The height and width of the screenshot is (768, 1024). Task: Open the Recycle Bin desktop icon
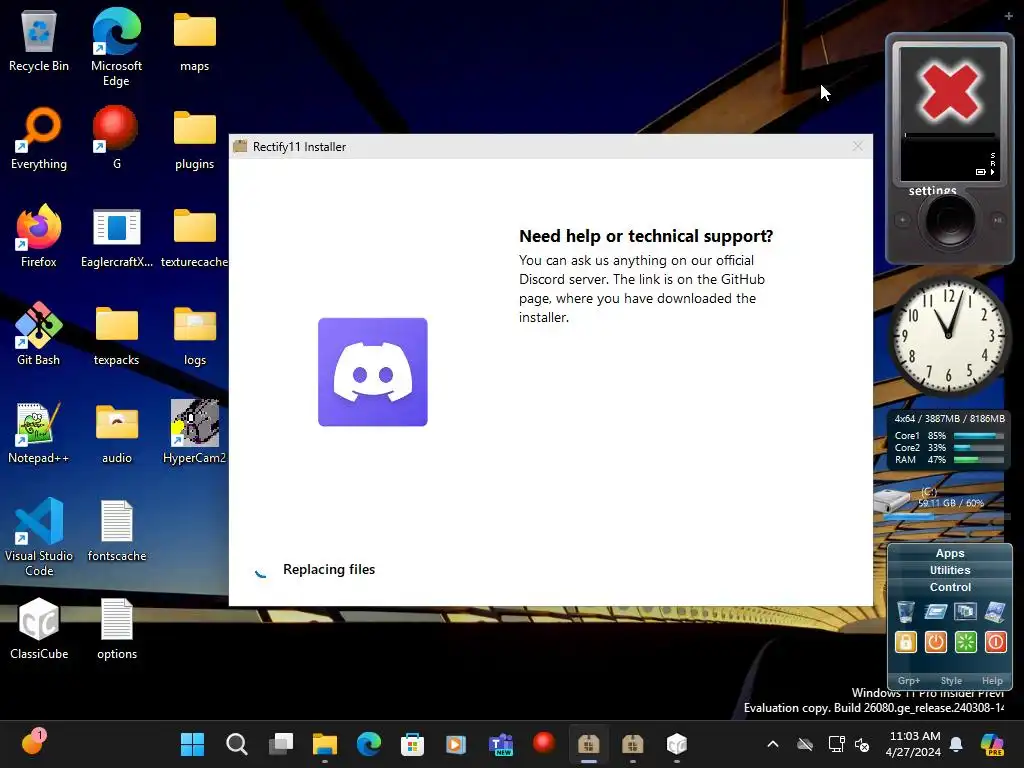click(x=39, y=41)
